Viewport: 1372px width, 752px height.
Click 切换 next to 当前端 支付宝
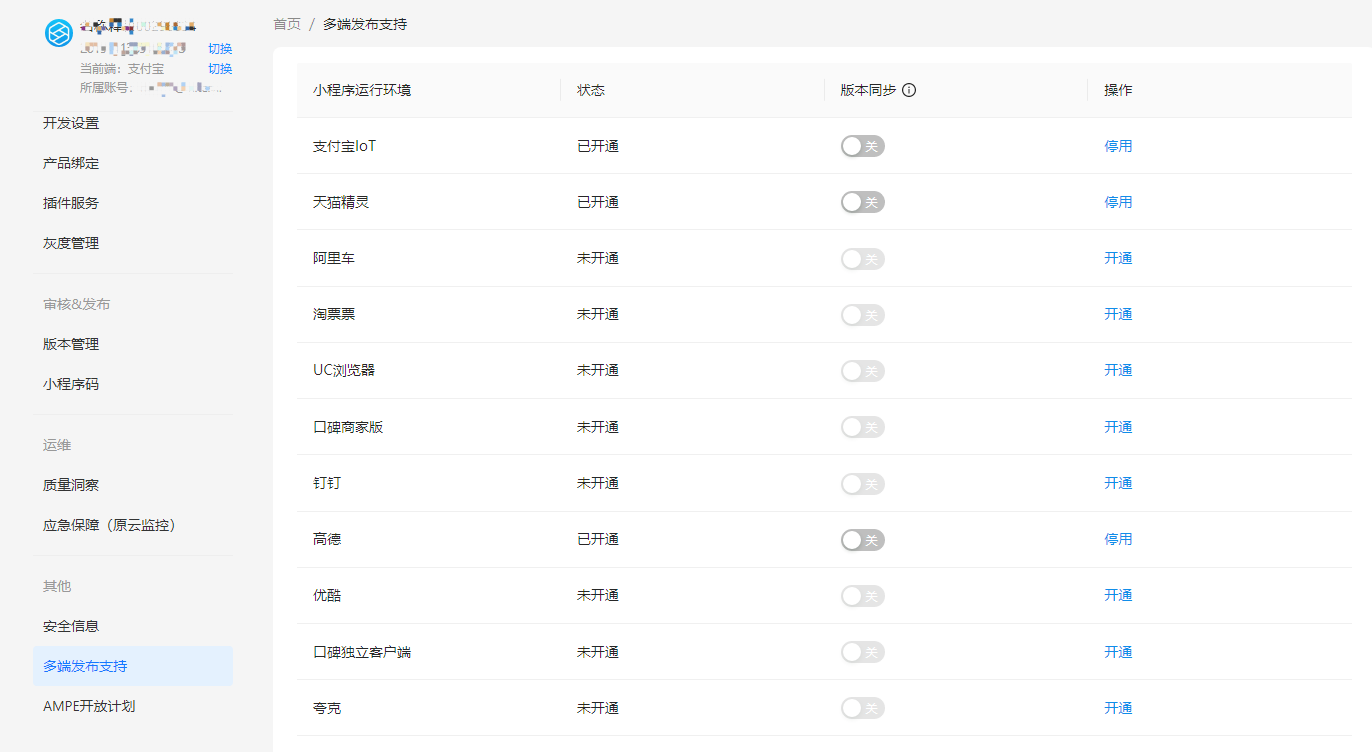coord(220,69)
